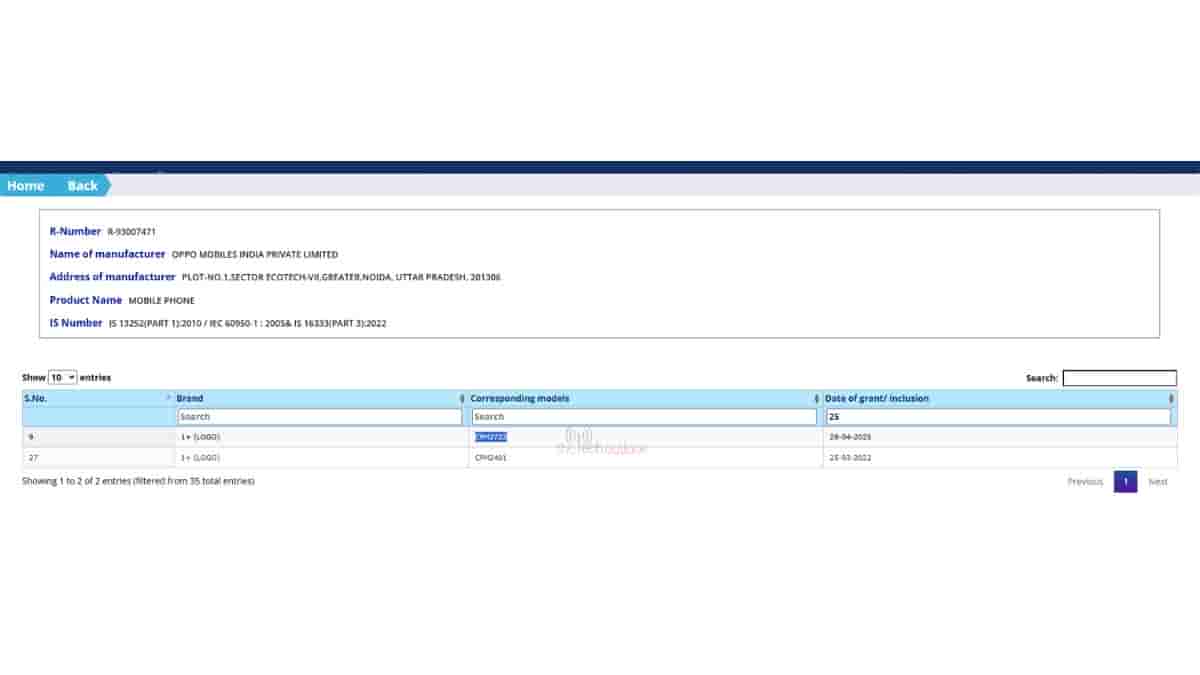Sort by Date of grant/inclusion arrow
The width and height of the screenshot is (1200, 675).
[x=1170, y=399]
